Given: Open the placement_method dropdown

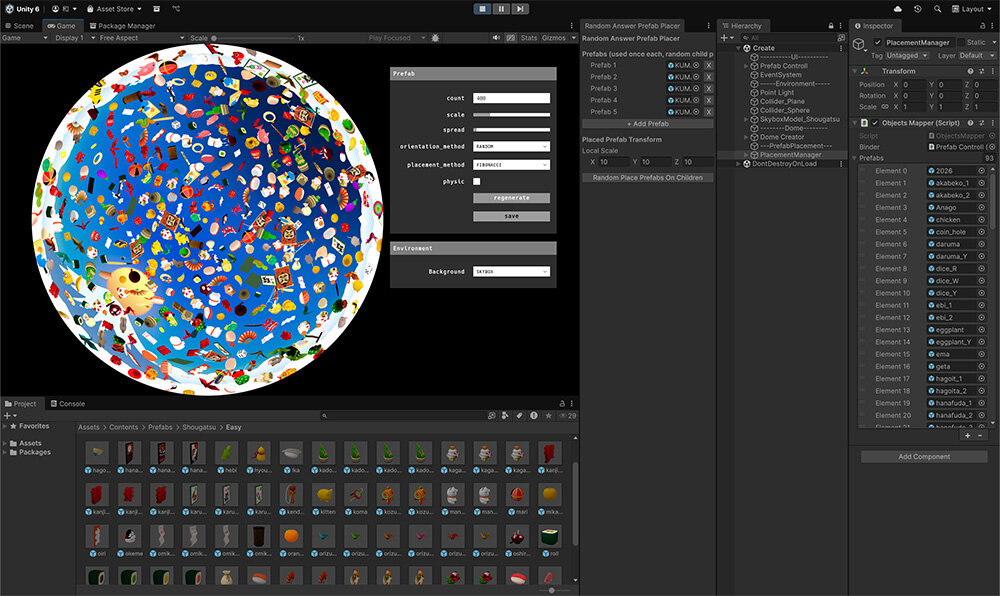Looking at the screenshot, I should click(511, 164).
